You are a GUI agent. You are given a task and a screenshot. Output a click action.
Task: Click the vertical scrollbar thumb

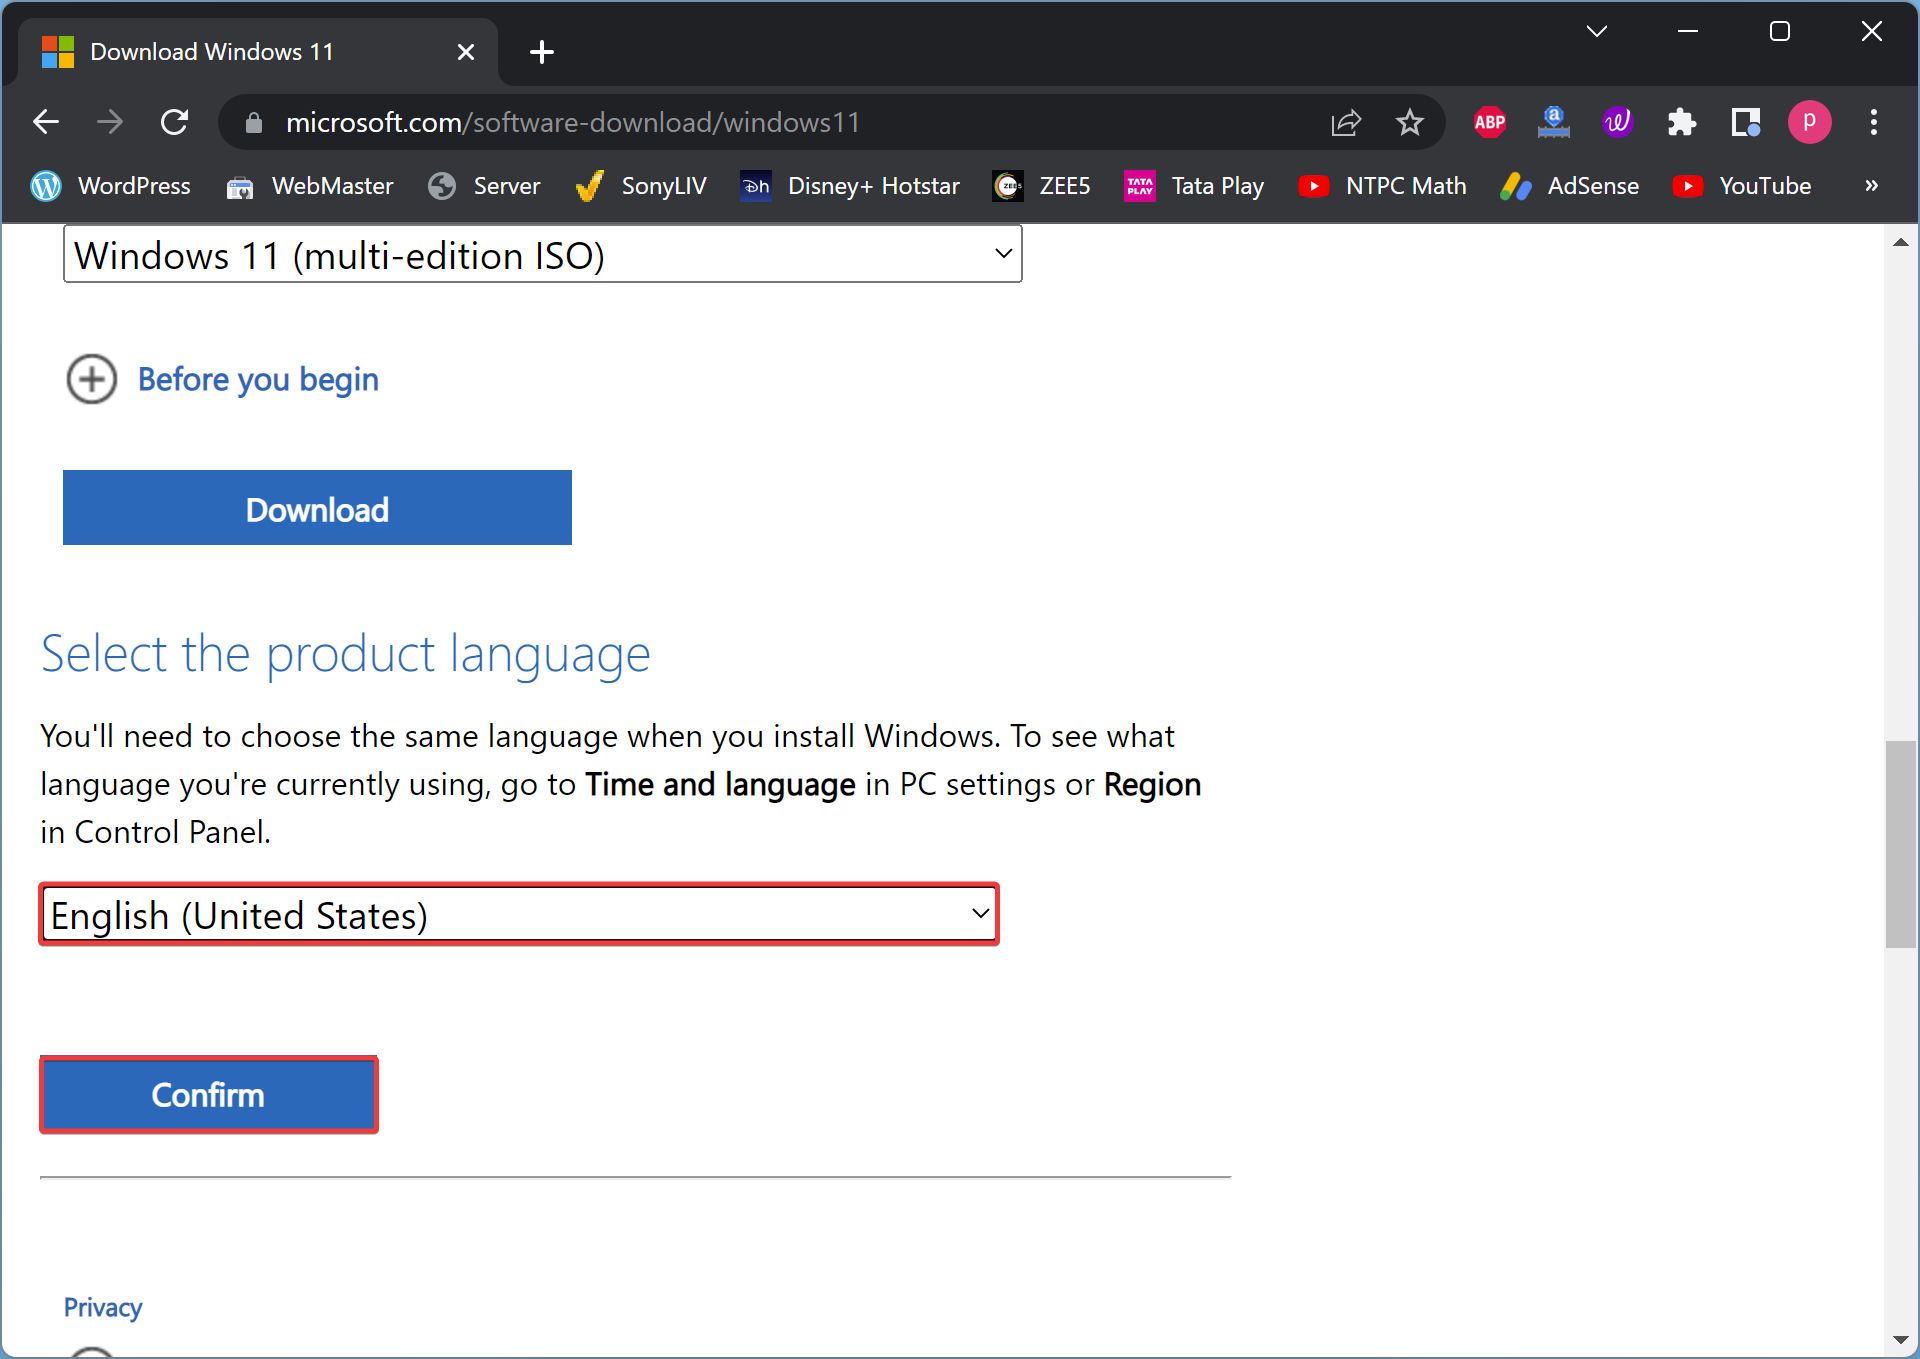point(1901,843)
